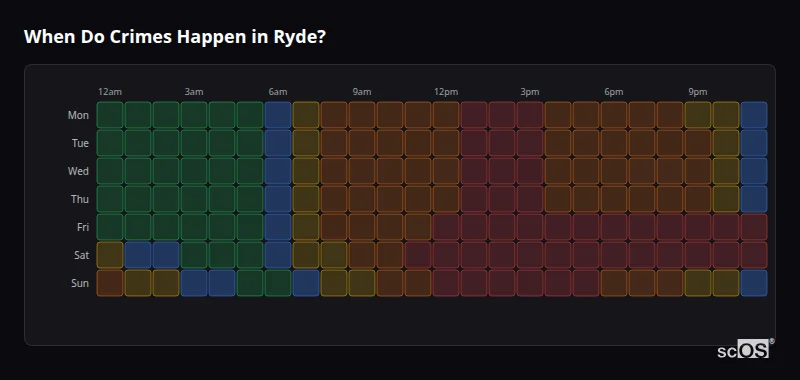The width and height of the screenshot is (800, 380).
Task: Click the Thursday 9am orange cell
Action: pos(362,199)
